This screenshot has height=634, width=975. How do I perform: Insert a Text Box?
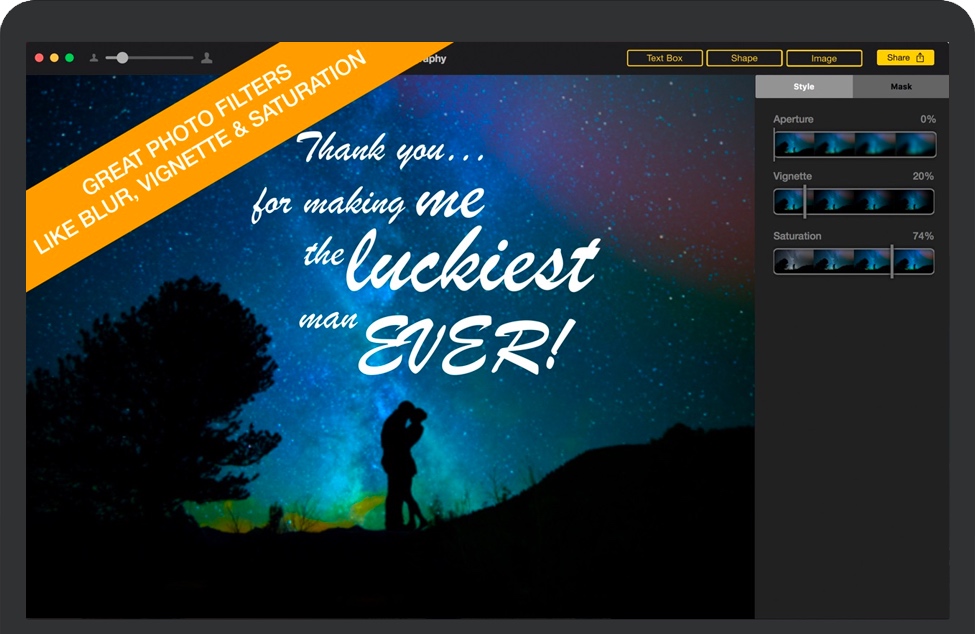pyautogui.click(x=664, y=58)
